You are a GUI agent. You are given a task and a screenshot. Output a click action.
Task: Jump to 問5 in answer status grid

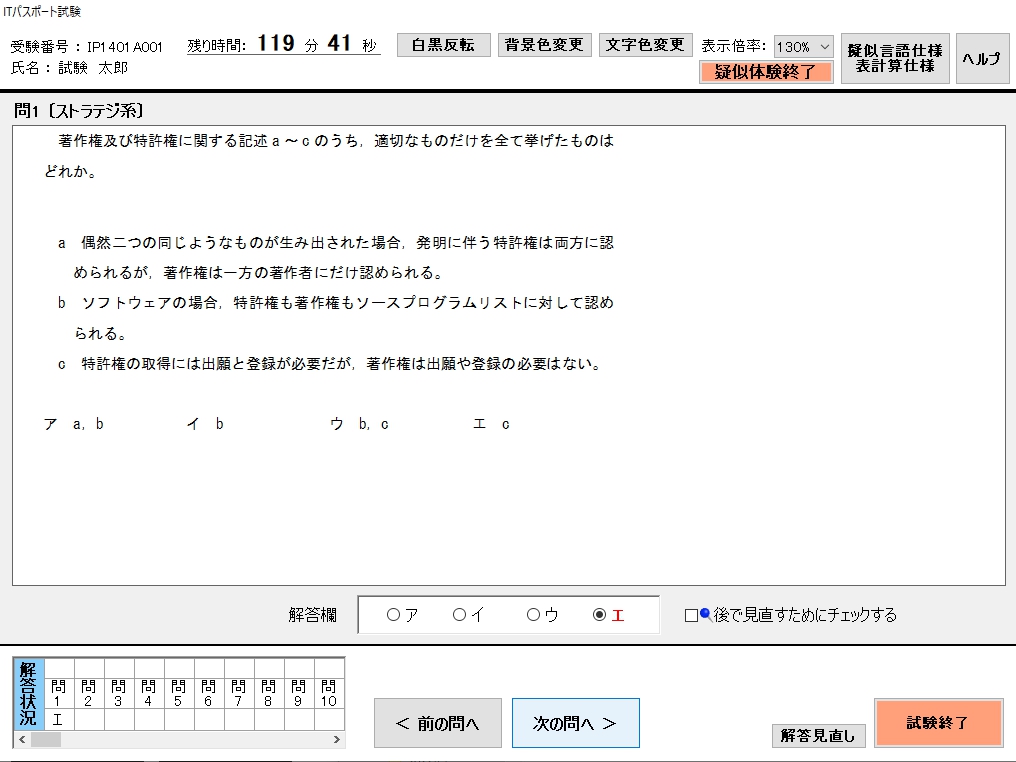tap(178, 694)
